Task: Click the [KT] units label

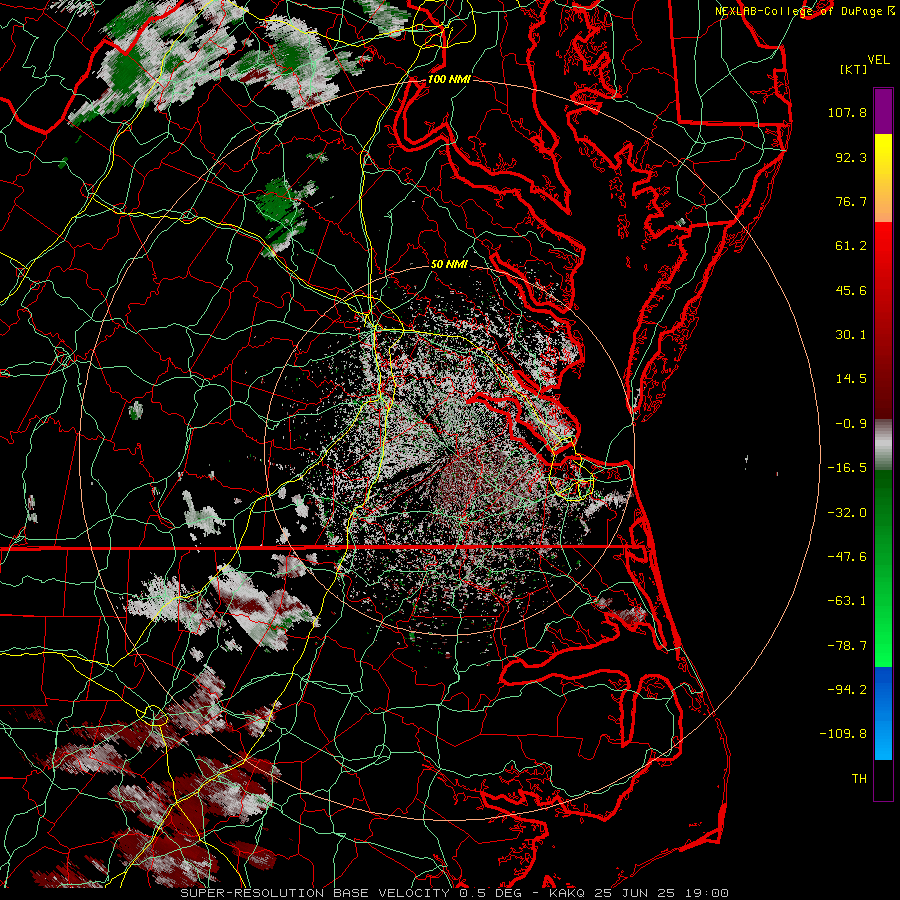Action: tap(853, 69)
